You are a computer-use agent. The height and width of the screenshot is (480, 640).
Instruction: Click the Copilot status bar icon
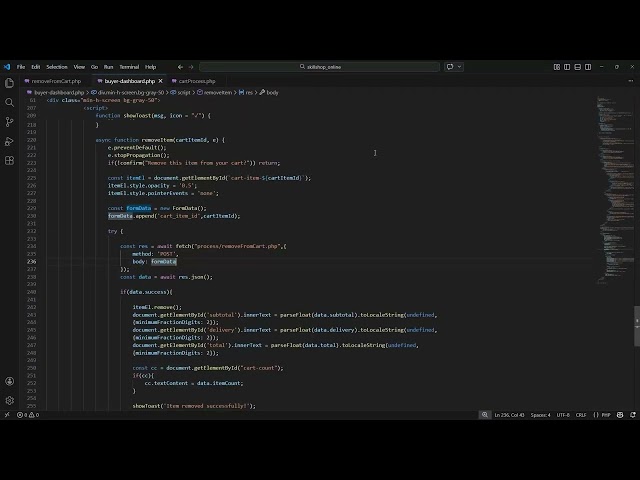click(x=620, y=415)
